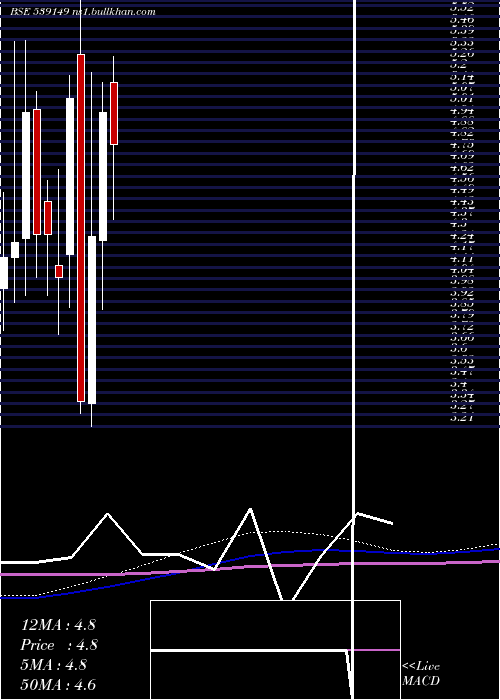The width and height of the screenshot is (500, 700).
Task: Click the tallest red candlestick body
Action: tap(81, 228)
